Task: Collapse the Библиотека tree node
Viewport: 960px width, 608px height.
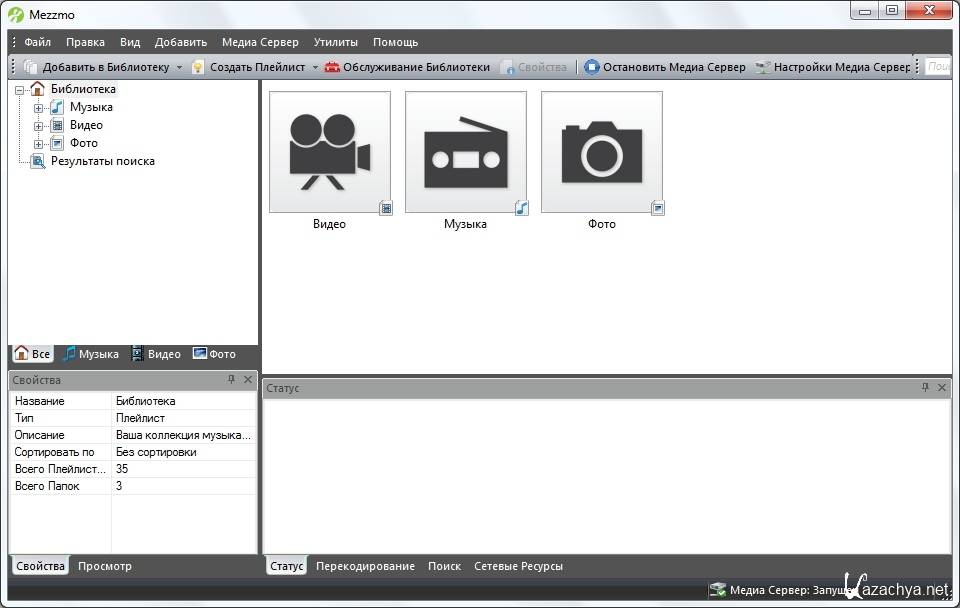Action: click(20, 89)
